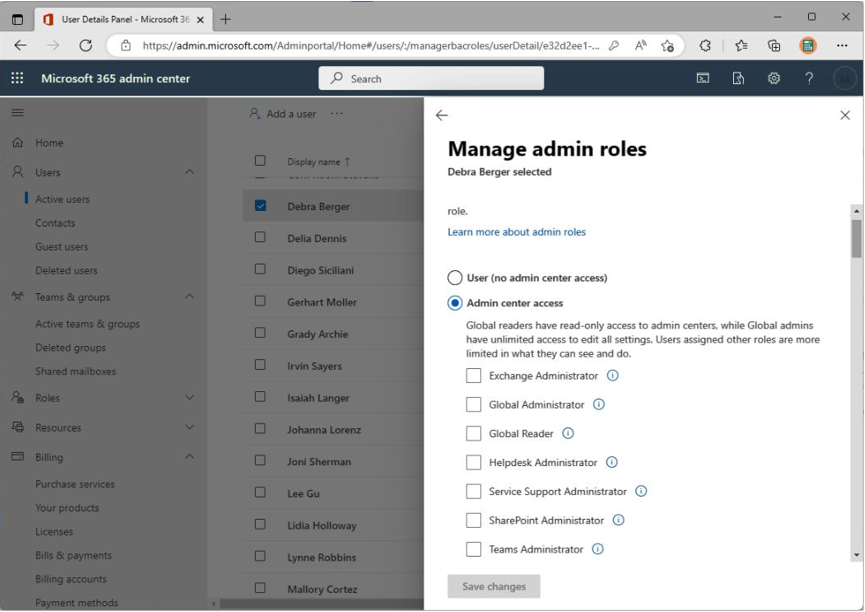This screenshot has height=612, width=865.
Task: Open Deleted users in navigation
Action: pos(66,270)
